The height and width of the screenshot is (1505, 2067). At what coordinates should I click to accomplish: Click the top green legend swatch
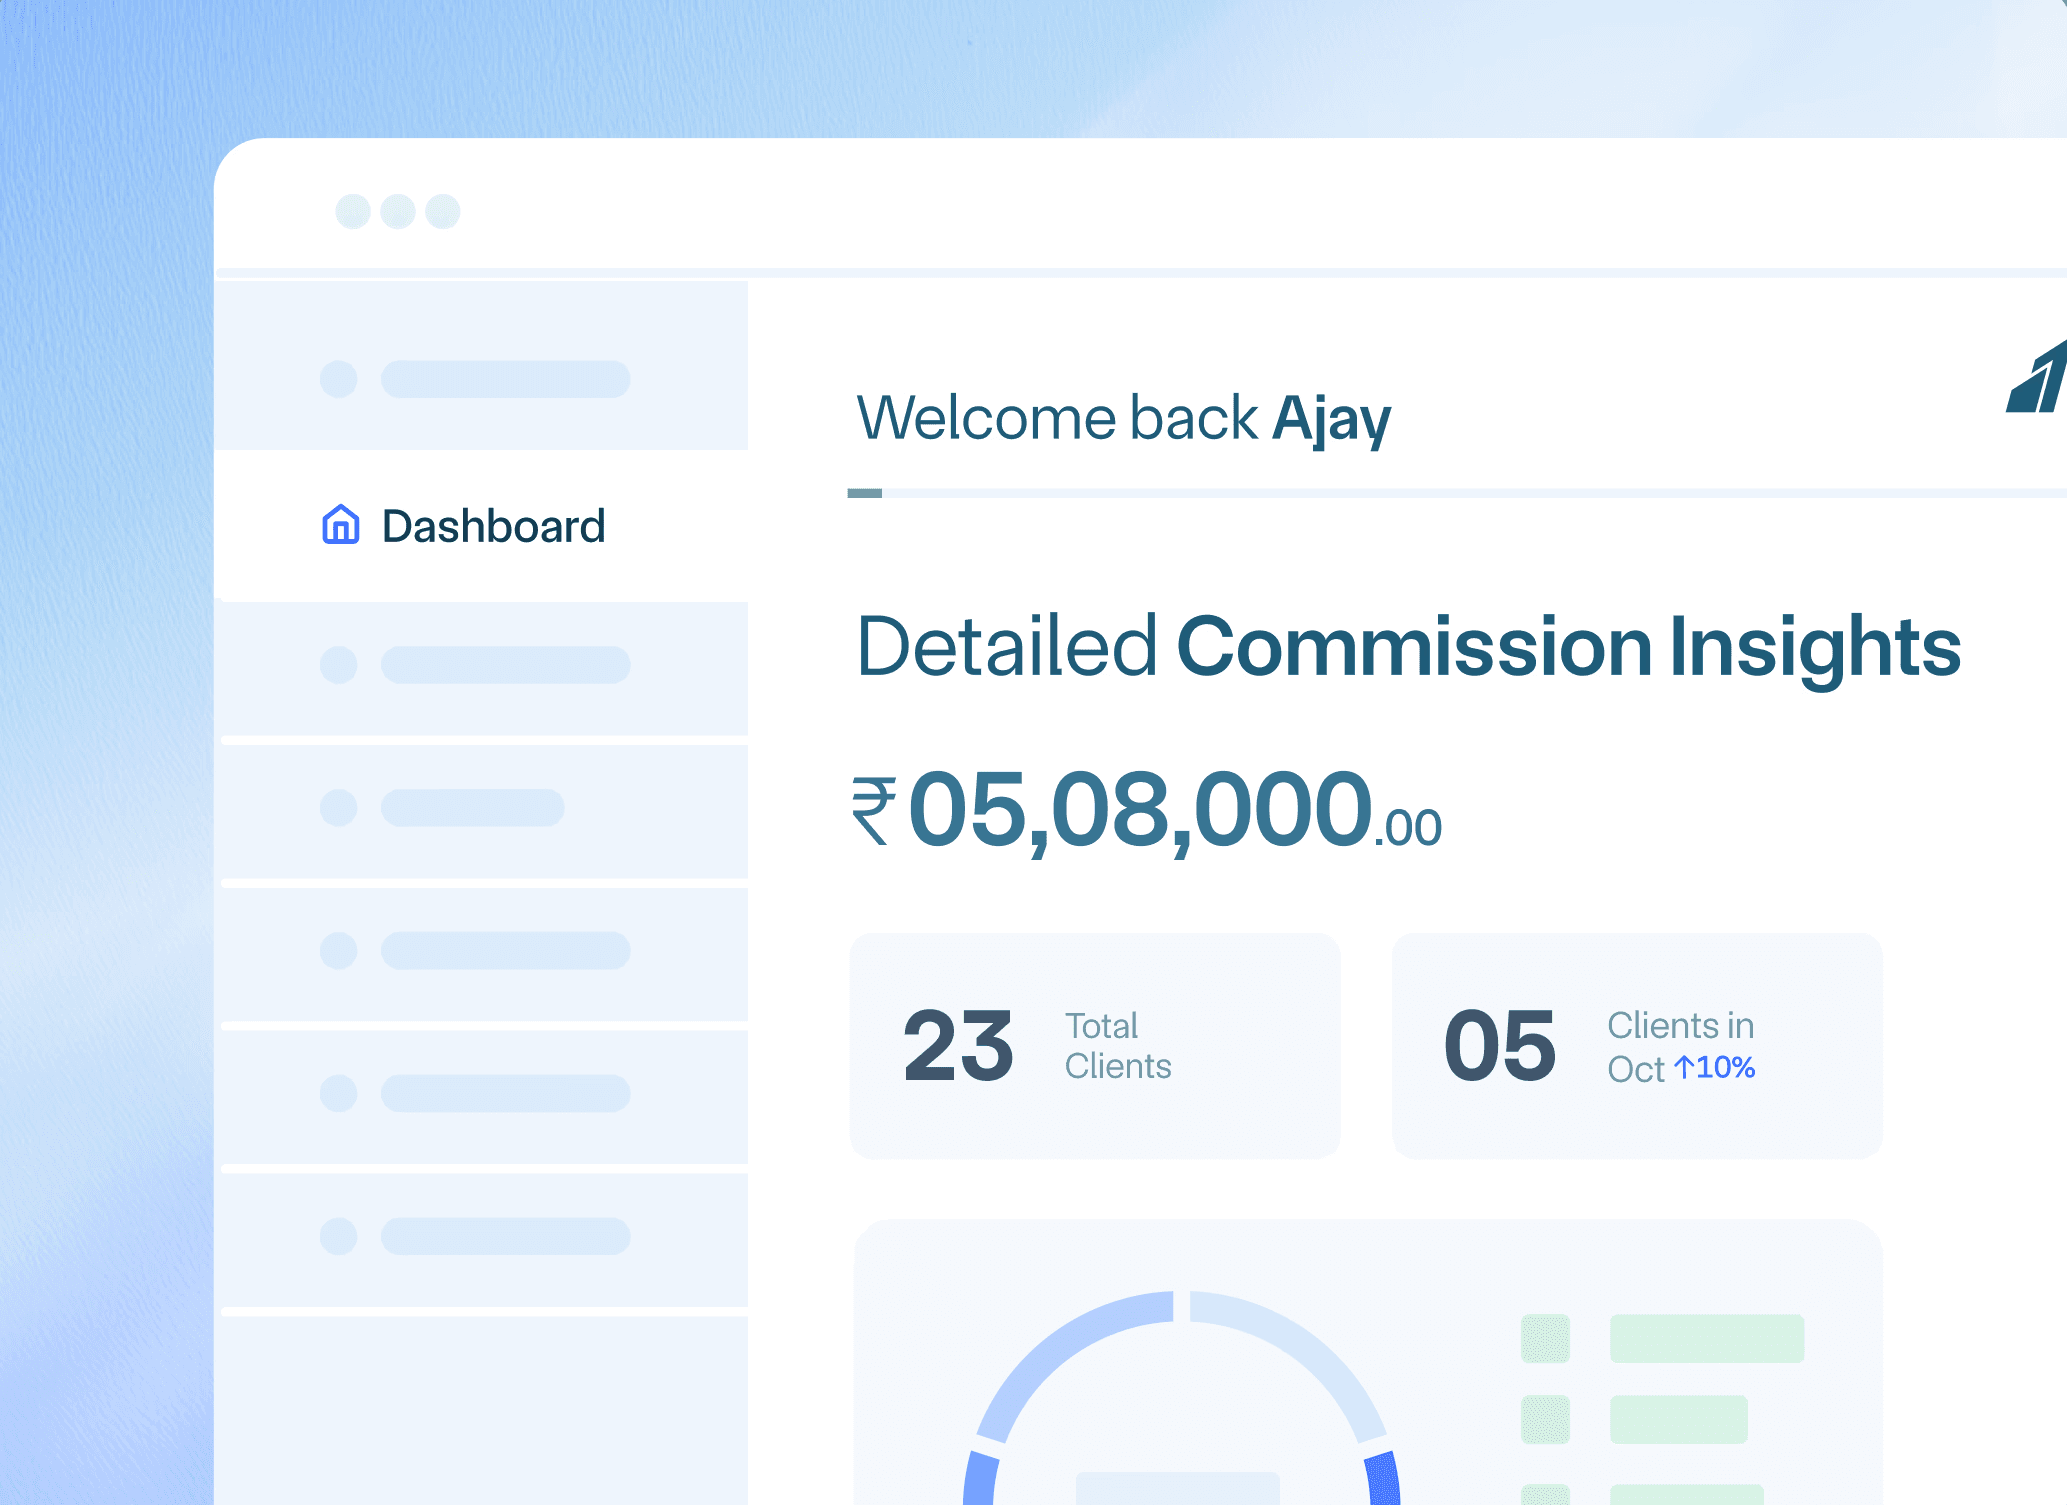coord(1545,1338)
